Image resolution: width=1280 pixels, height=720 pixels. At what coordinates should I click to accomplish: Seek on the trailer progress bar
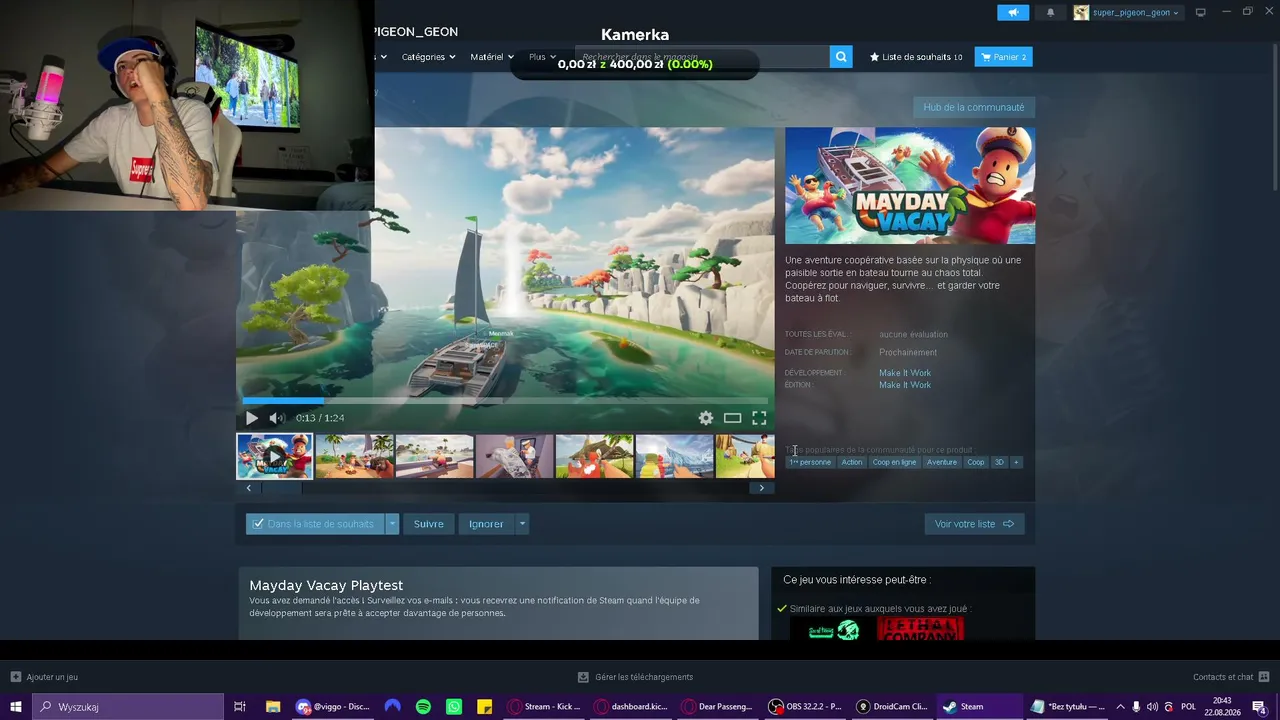click(x=505, y=401)
